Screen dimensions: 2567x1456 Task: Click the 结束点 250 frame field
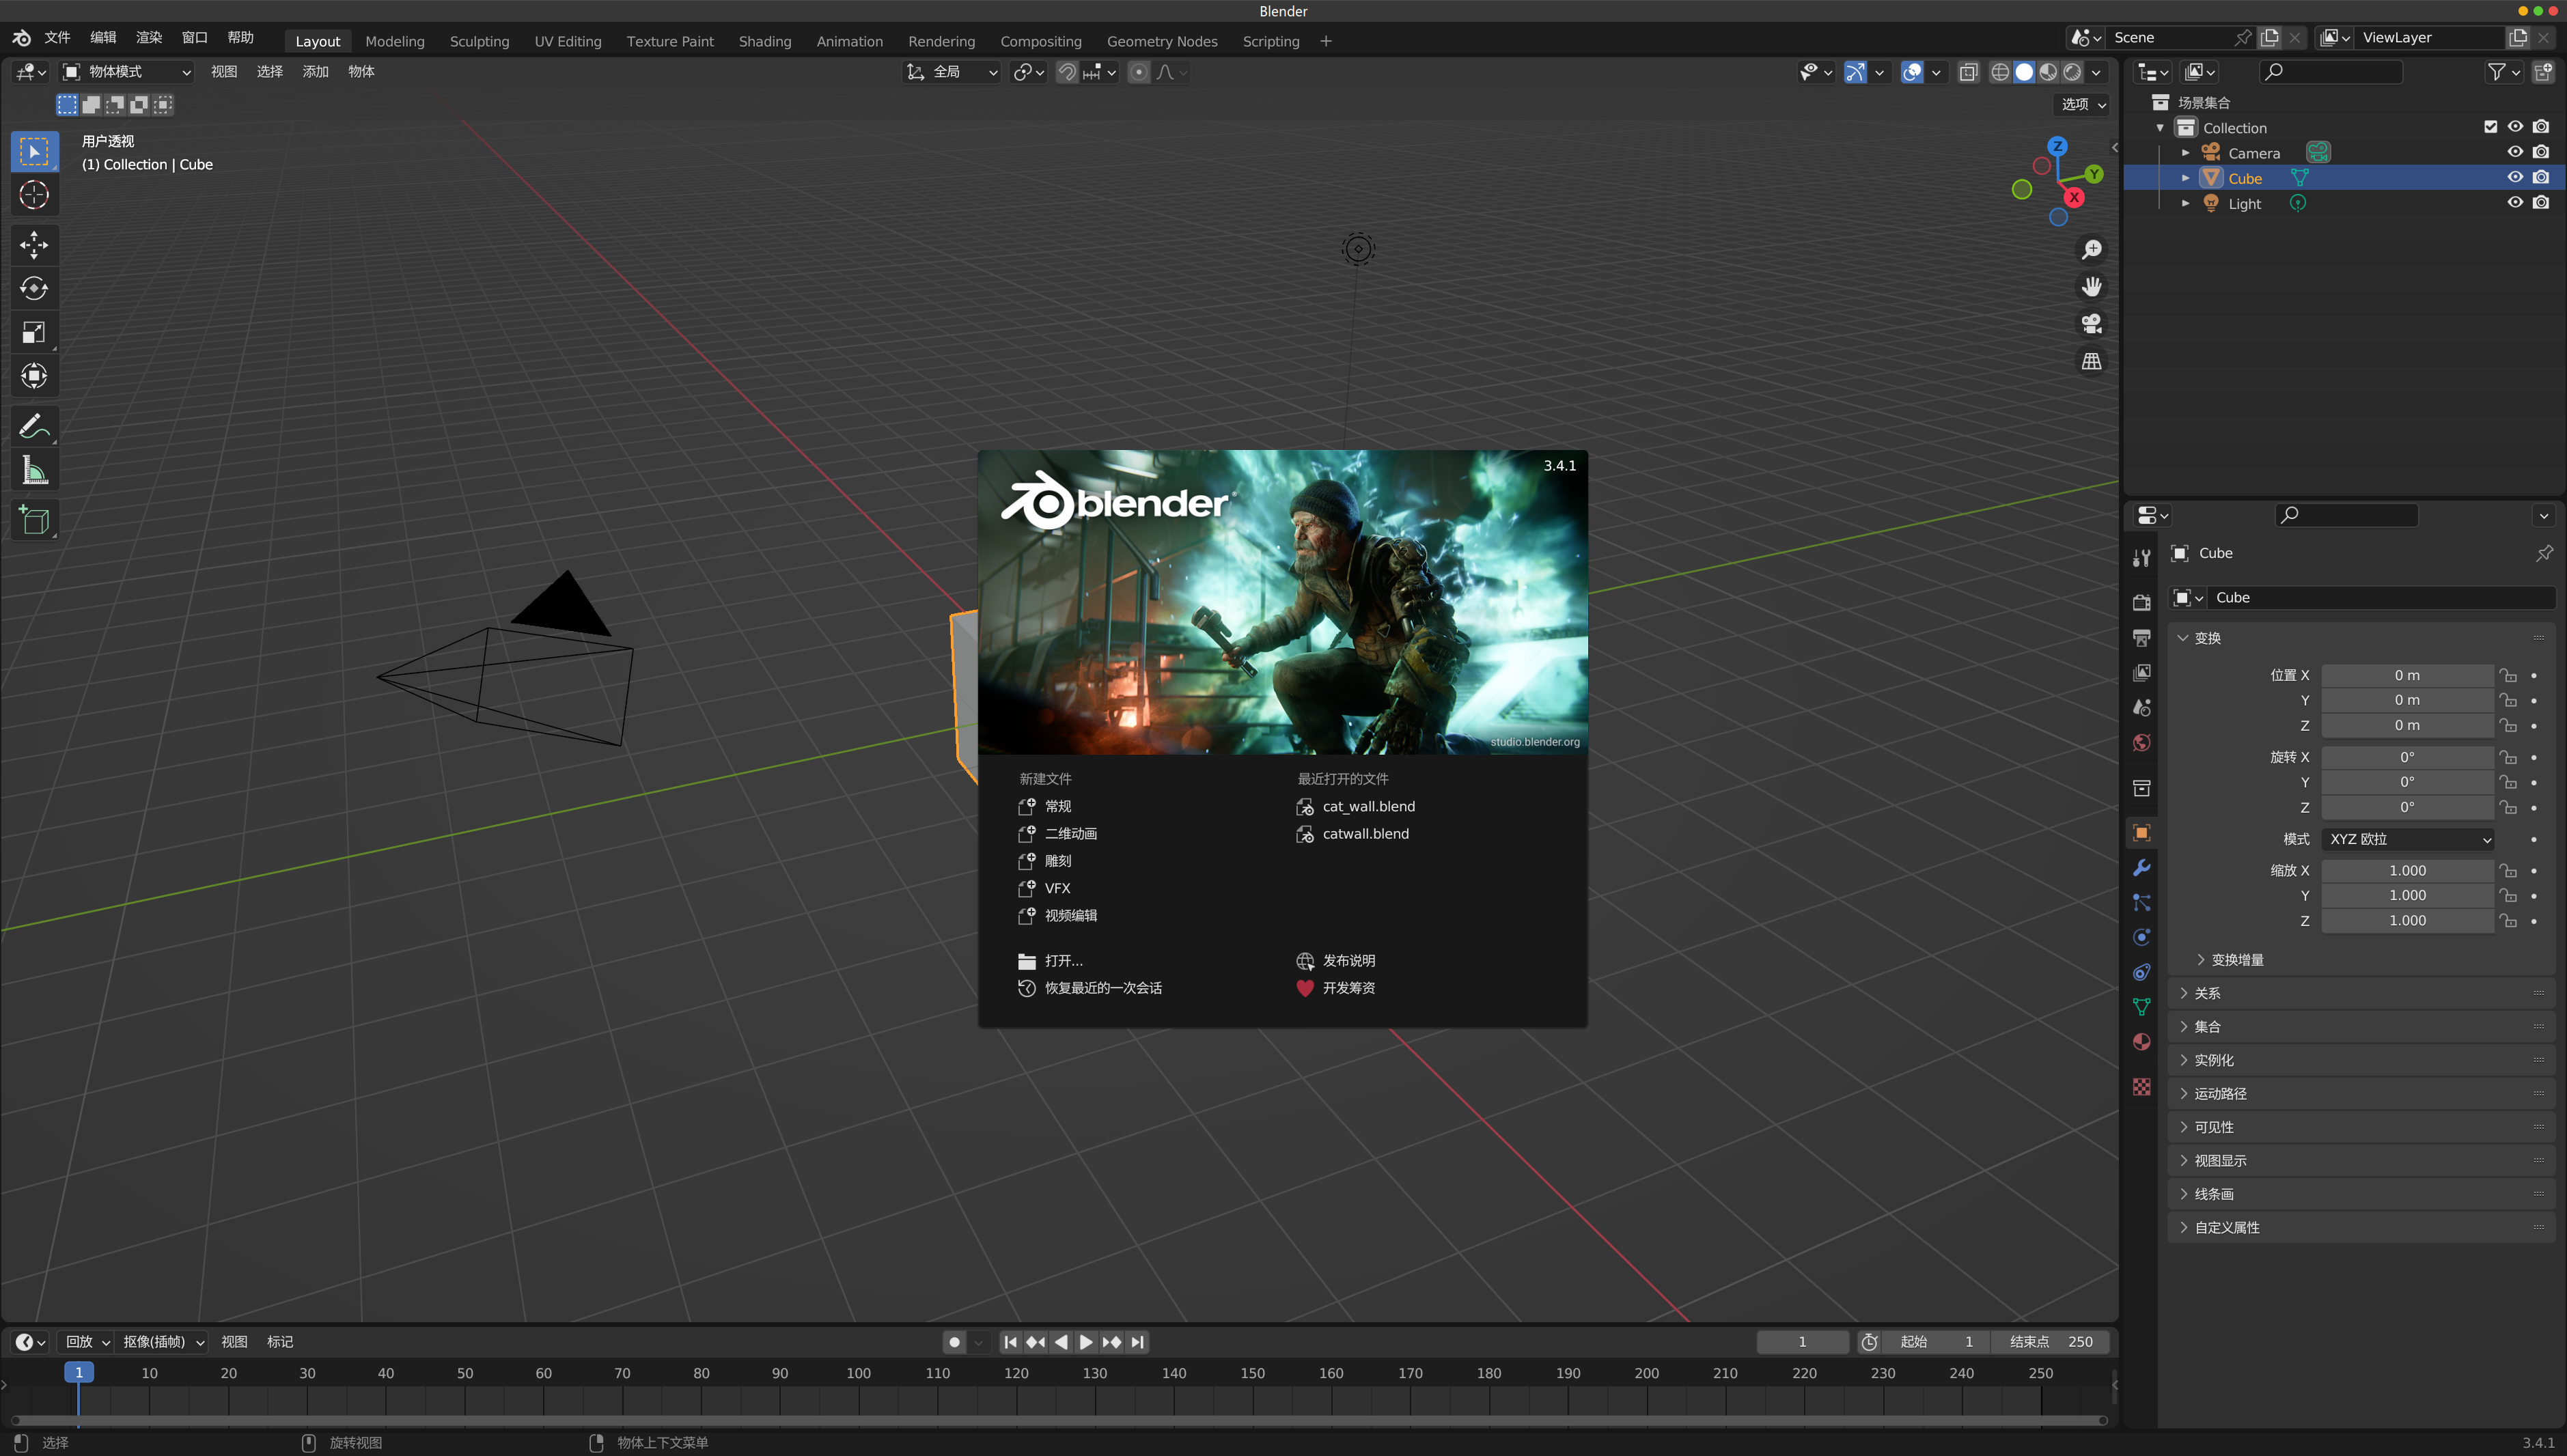[x=2049, y=1342]
